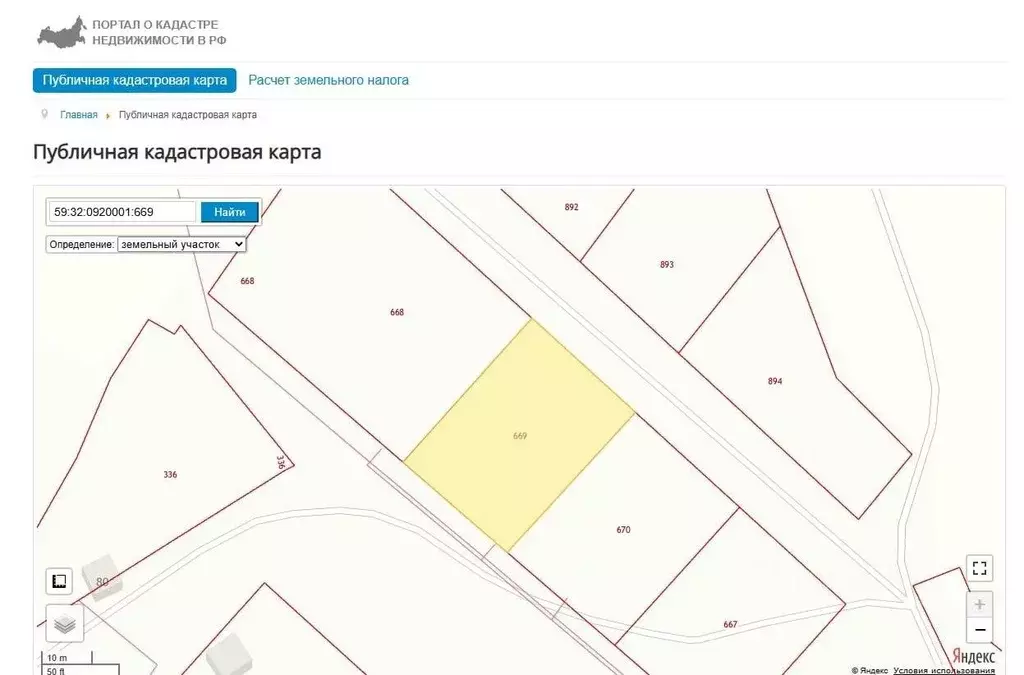1024x675 pixels.
Task: Switch to 'Расчет земельного налога' tab
Action: (328, 80)
